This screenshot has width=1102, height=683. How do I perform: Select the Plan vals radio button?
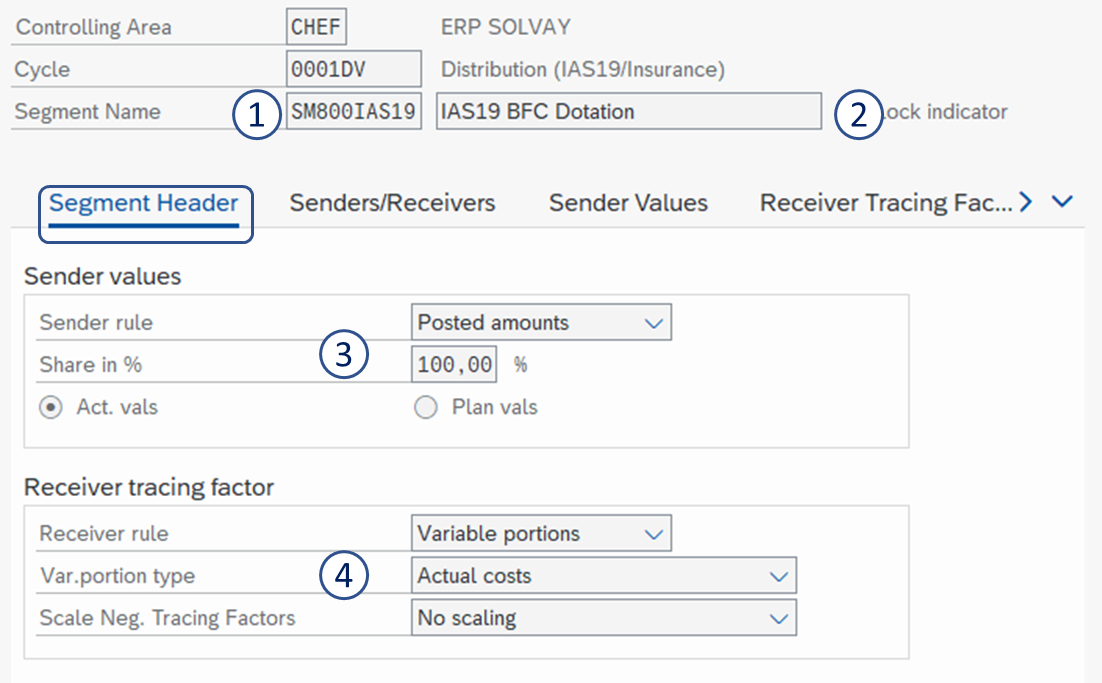[426, 408]
